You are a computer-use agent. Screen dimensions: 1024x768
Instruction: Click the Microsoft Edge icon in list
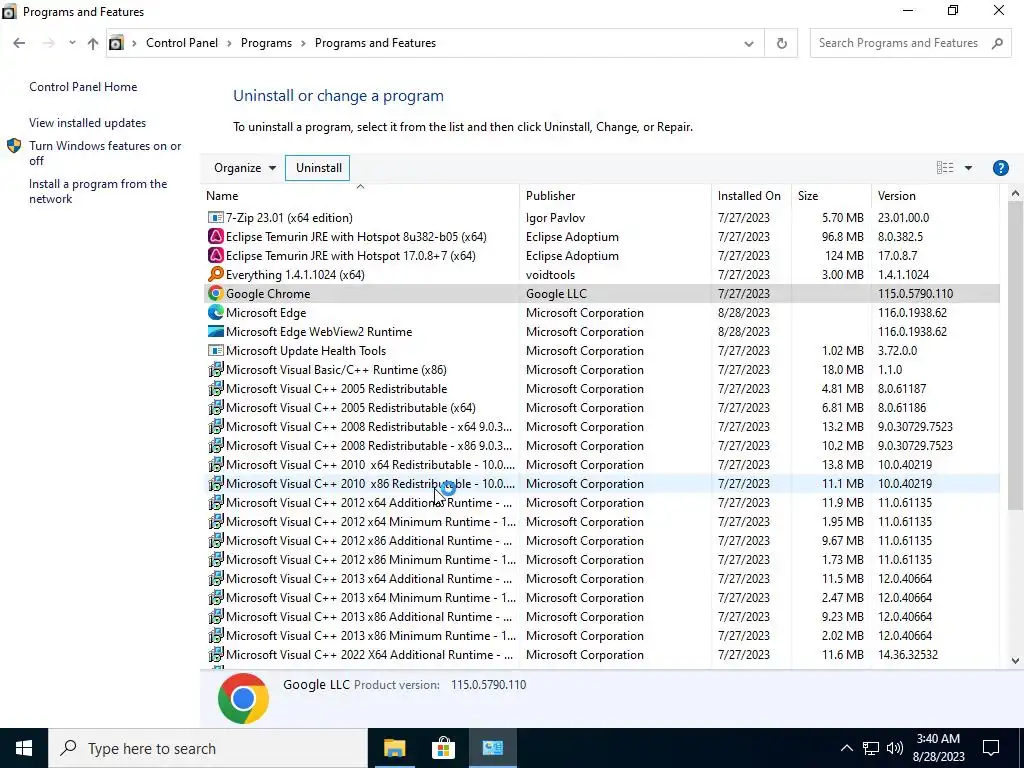[x=215, y=312]
